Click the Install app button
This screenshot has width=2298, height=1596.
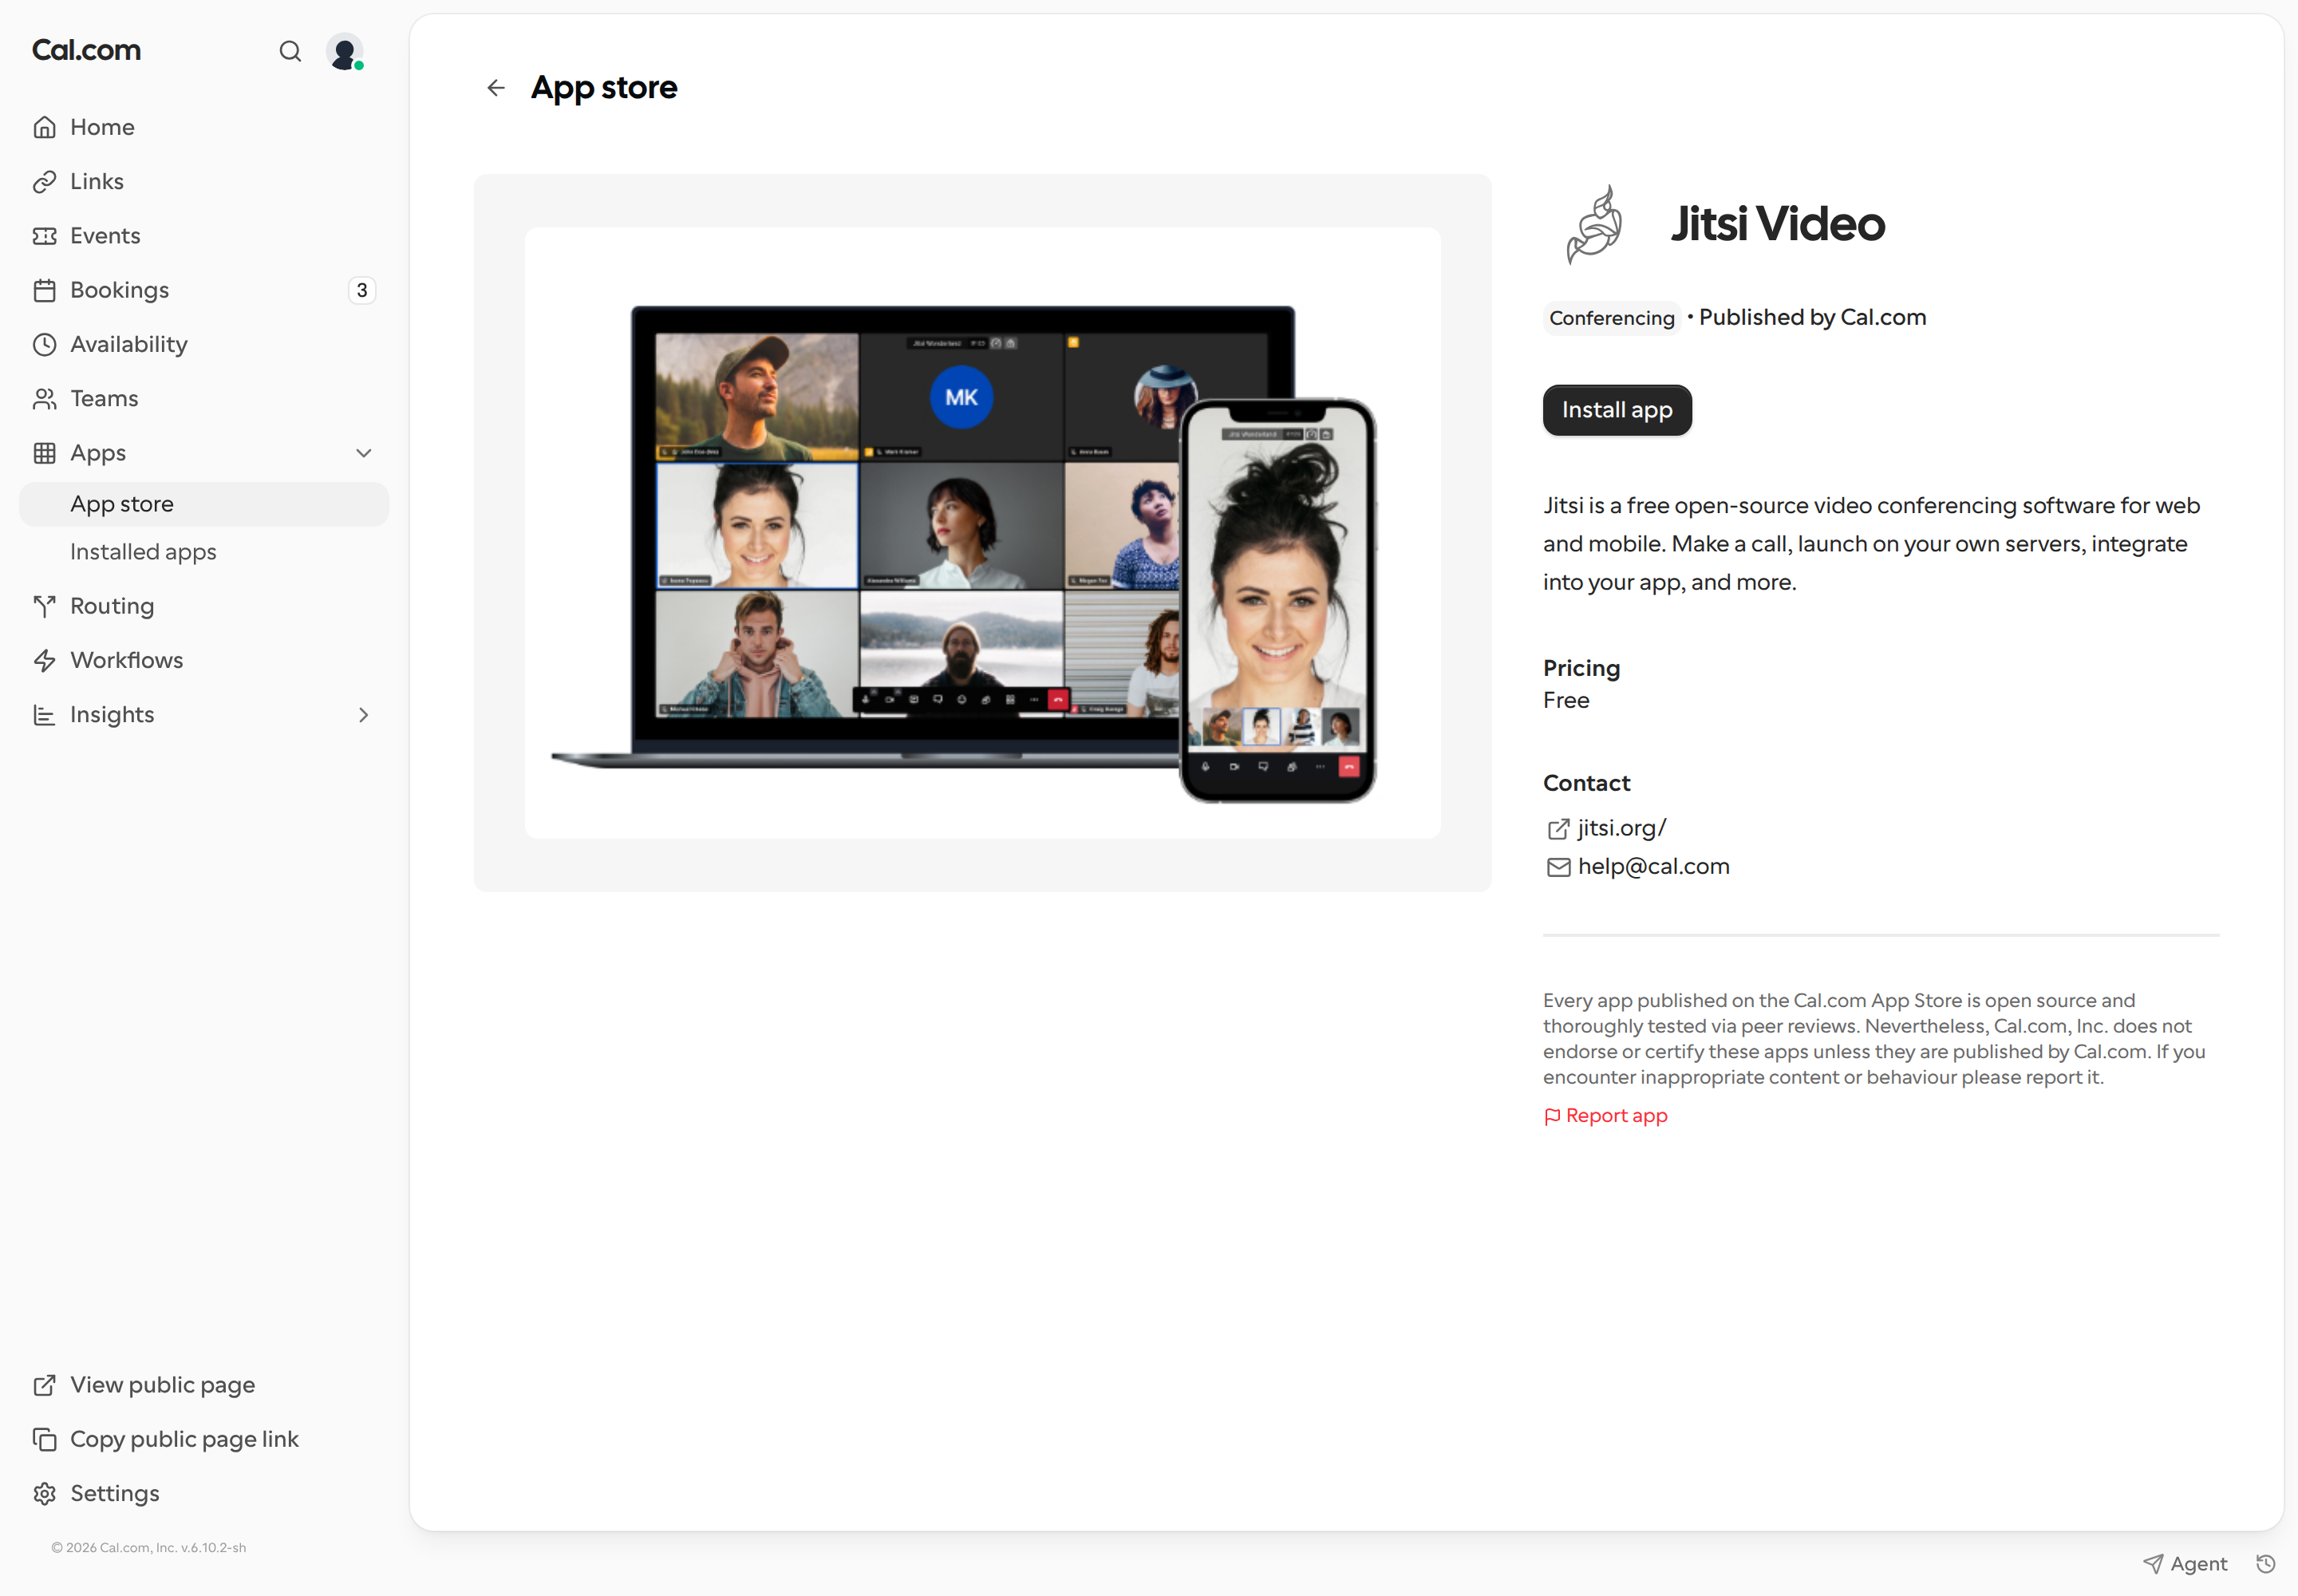(x=1617, y=410)
